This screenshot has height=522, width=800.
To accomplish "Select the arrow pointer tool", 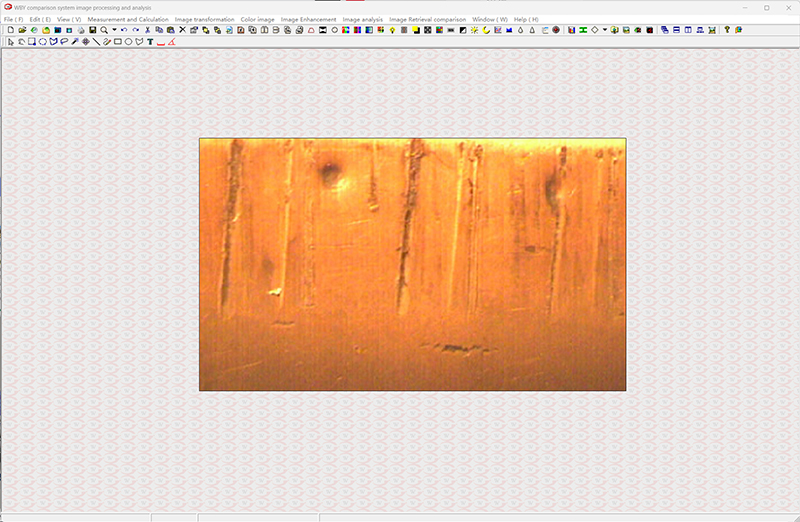I will point(11,42).
